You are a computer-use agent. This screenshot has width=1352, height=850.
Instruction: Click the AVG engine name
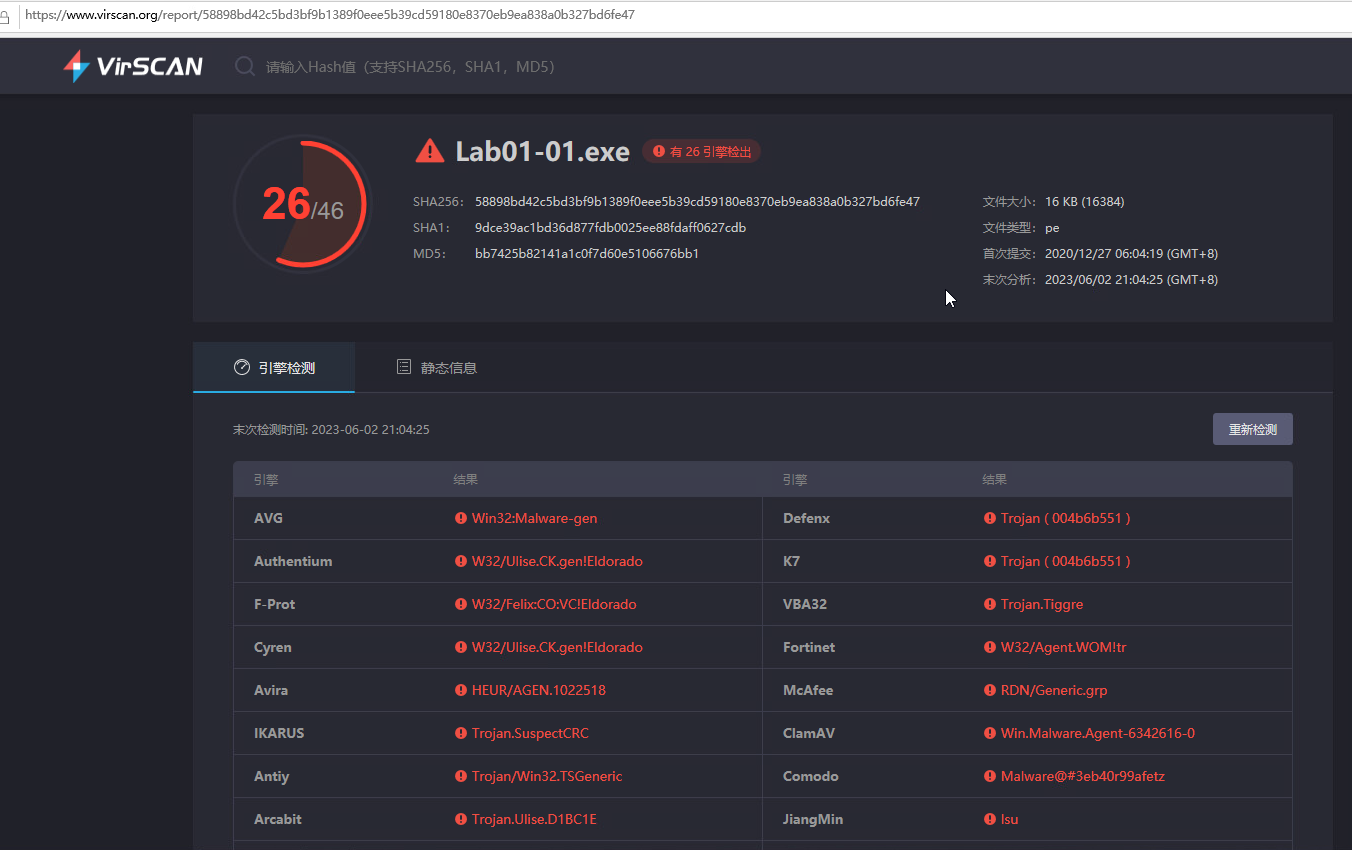[268, 518]
